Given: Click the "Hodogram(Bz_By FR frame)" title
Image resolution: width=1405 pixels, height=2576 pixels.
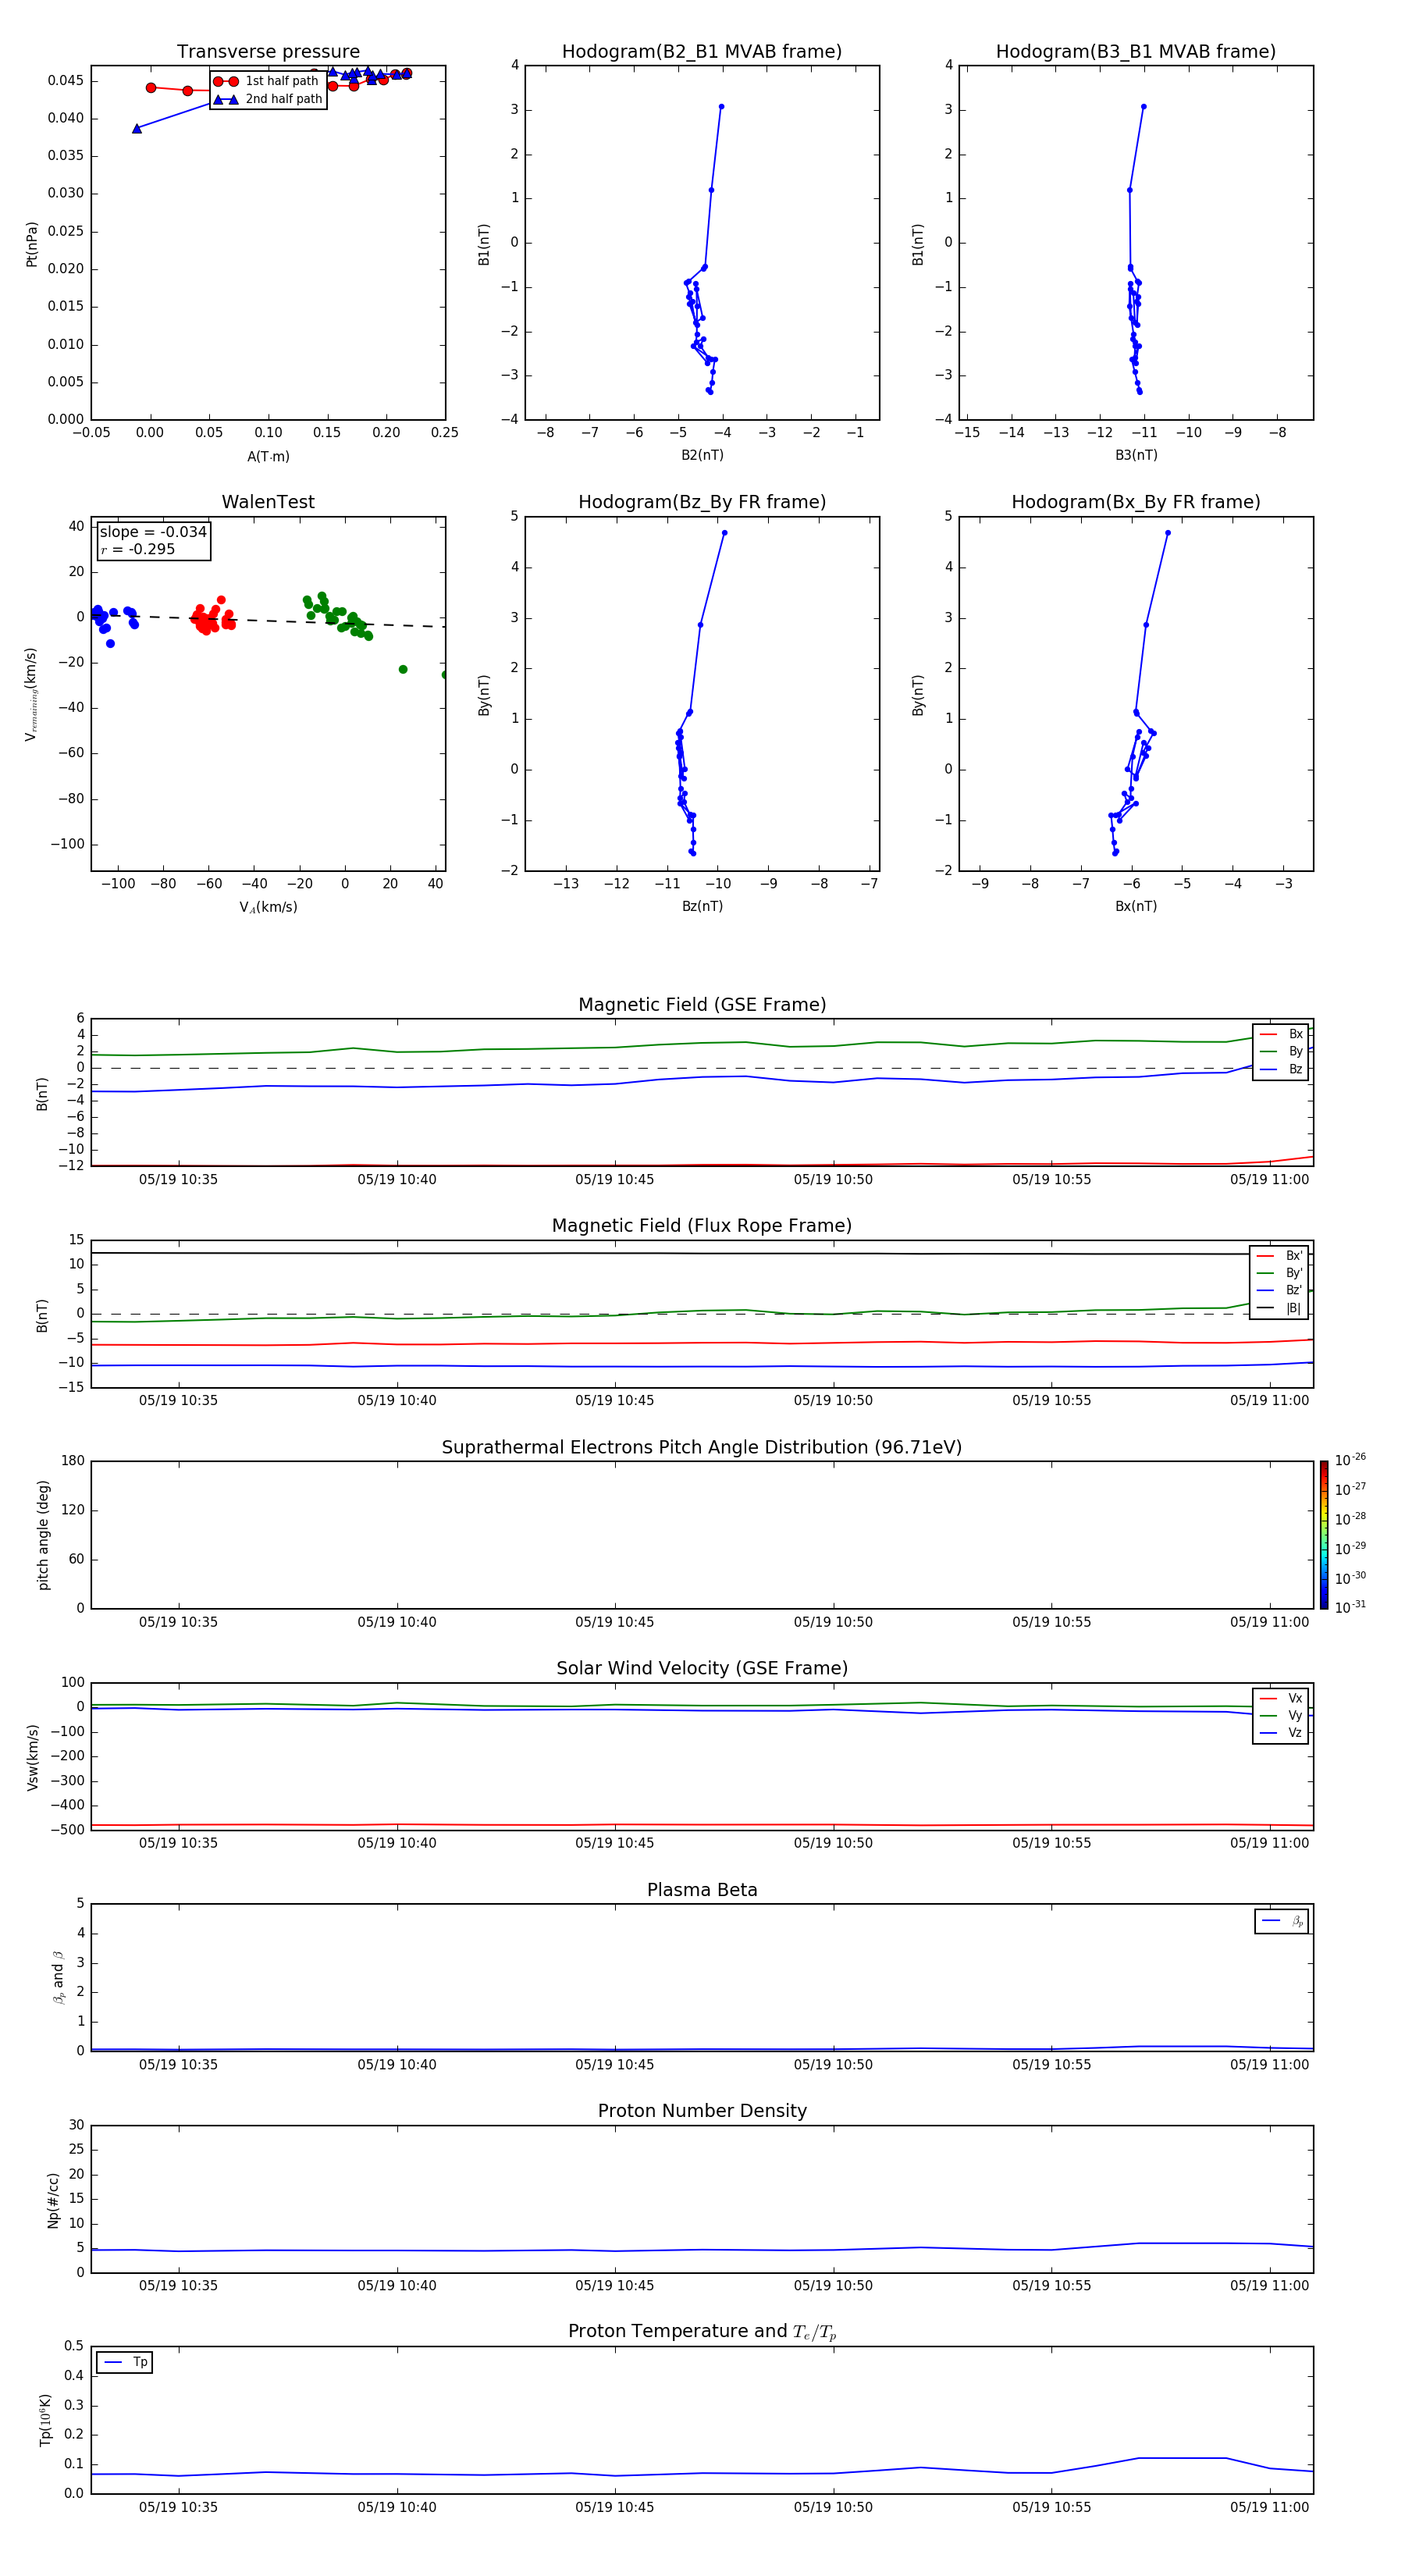Looking at the screenshot, I should (x=702, y=502).
